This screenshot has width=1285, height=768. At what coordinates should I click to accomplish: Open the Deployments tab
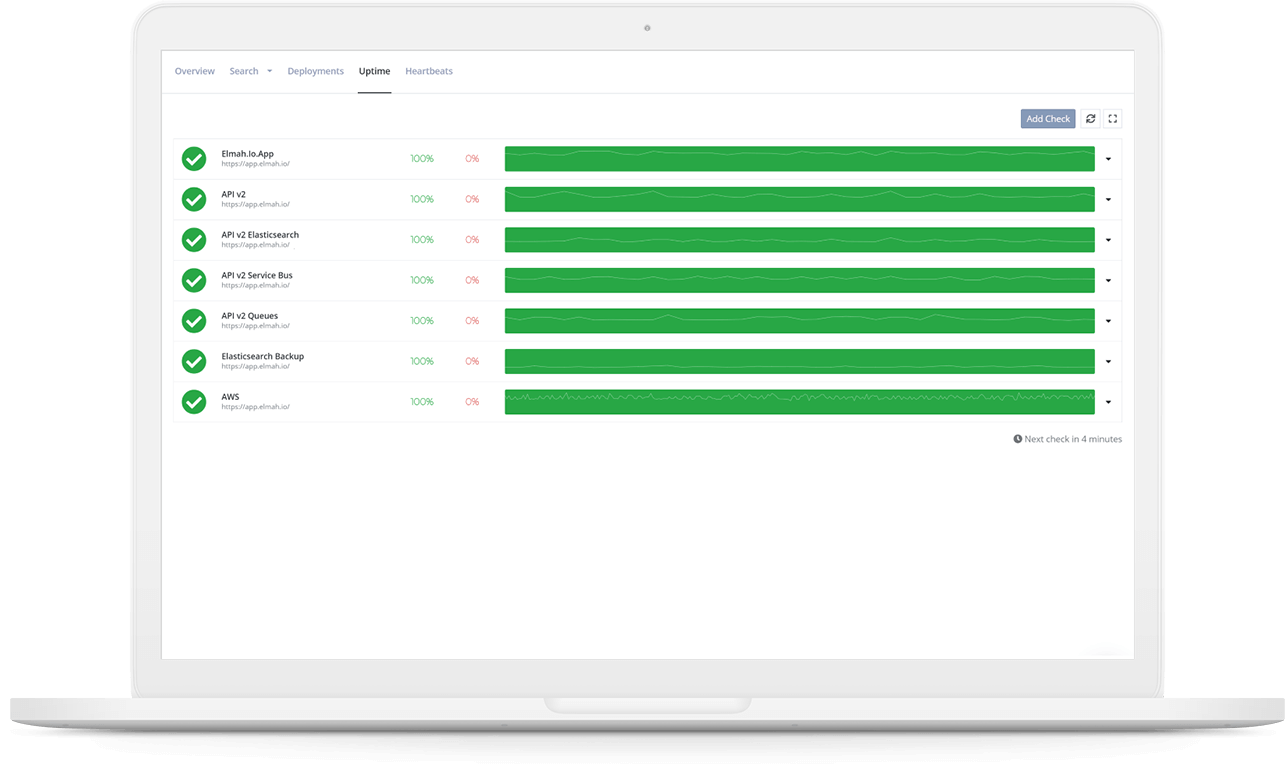pyautogui.click(x=316, y=70)
